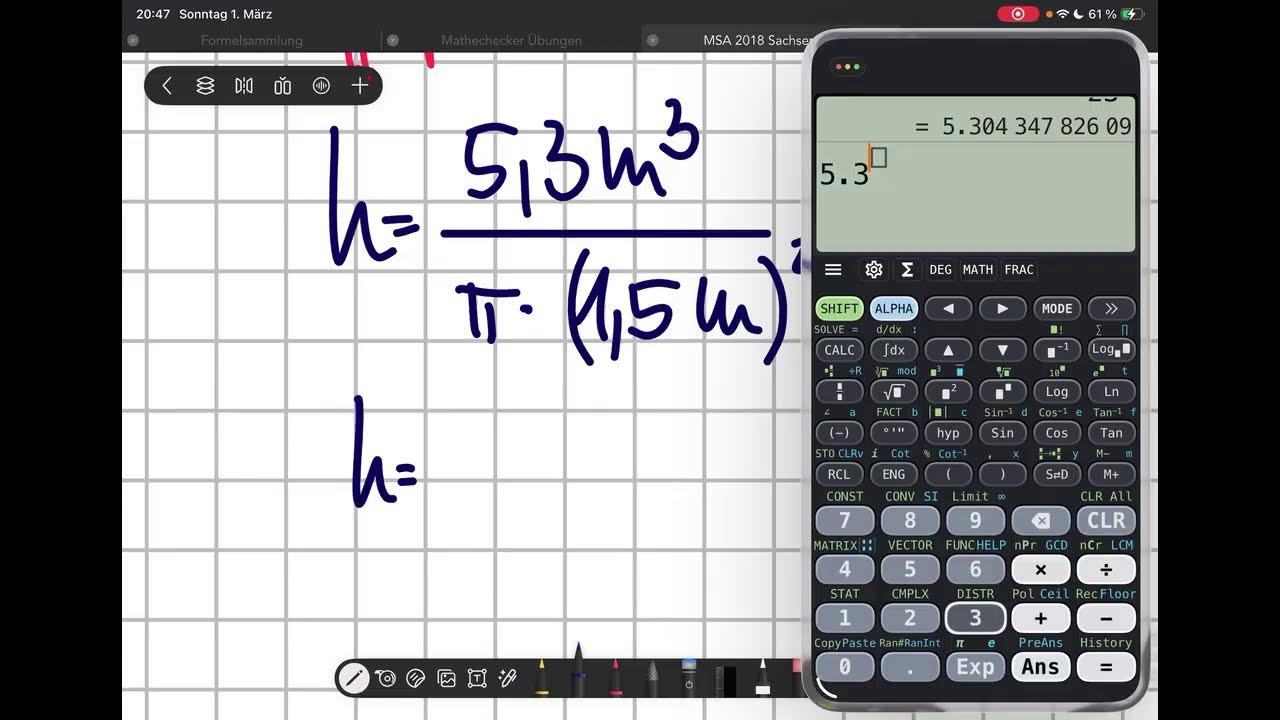The width and height of the screenshot is (1280, 720).
Task: Tap the calculator up arrow key
Action: click(948, 350)
